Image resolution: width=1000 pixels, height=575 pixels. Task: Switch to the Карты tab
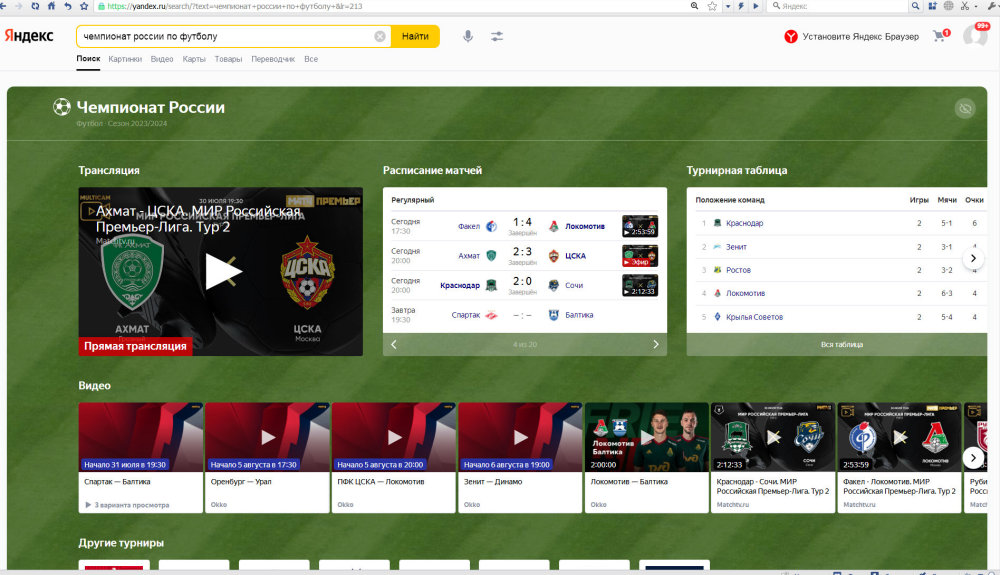[x=194, y=59]
